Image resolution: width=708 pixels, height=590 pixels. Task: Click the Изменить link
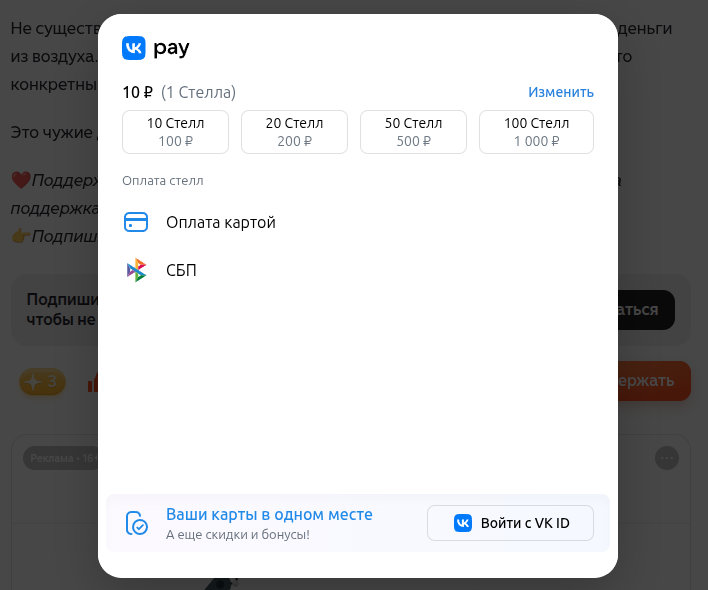coord(561,92)
